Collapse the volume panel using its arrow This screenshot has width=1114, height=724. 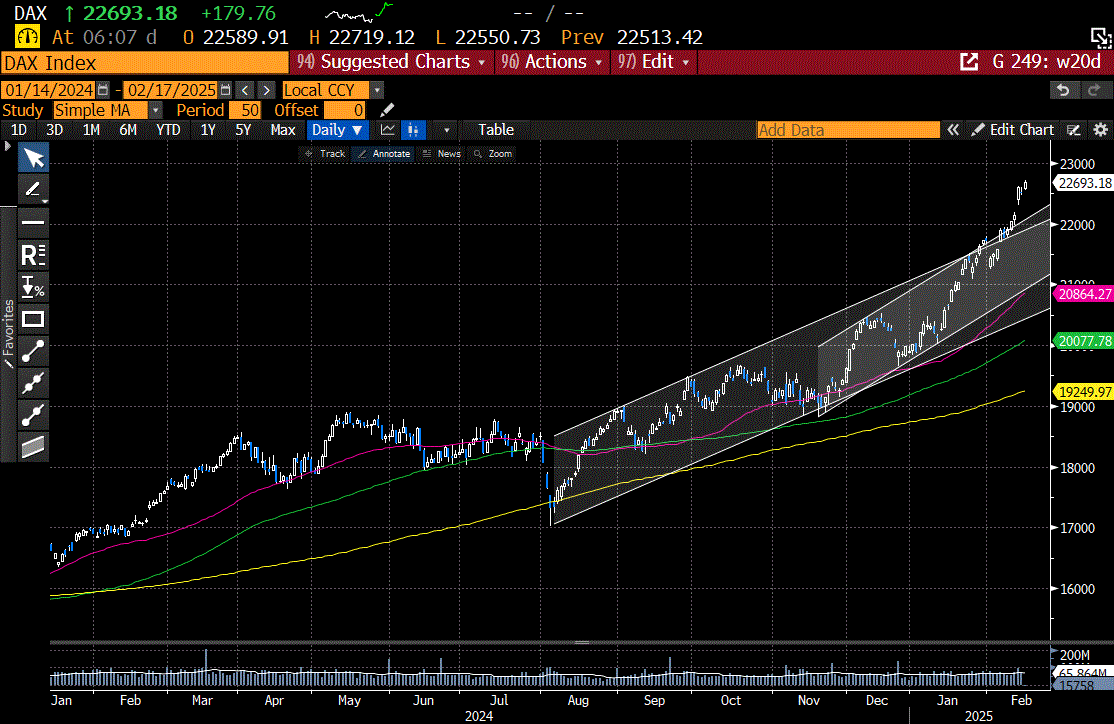(1054, 649)
